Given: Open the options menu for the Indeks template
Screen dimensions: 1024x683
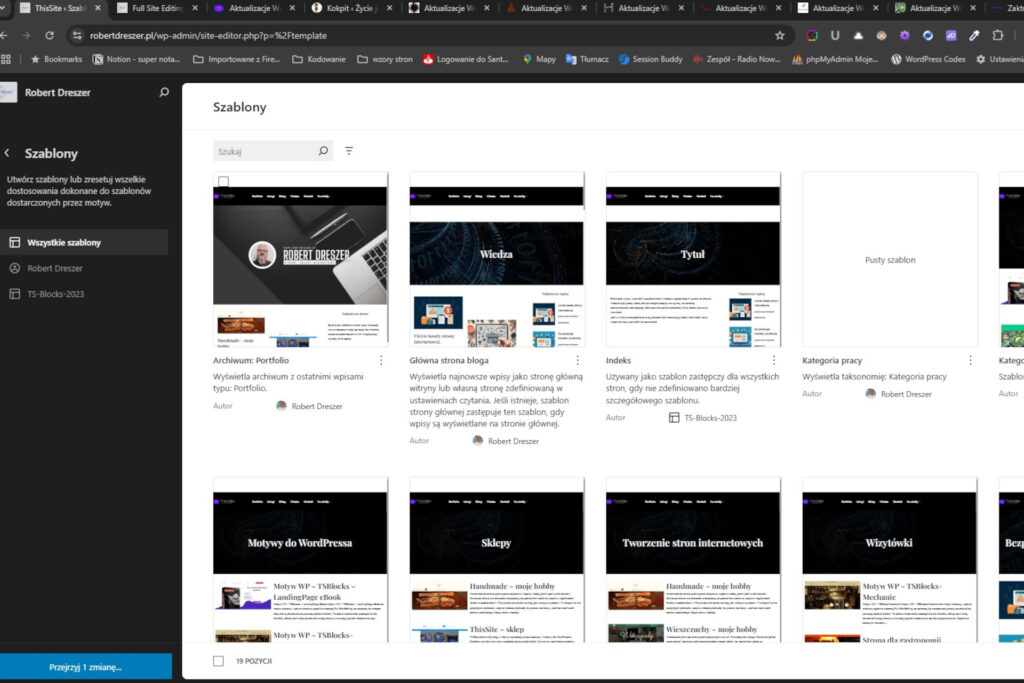Looking at the screenshot, I should click(x=772, y=360).
